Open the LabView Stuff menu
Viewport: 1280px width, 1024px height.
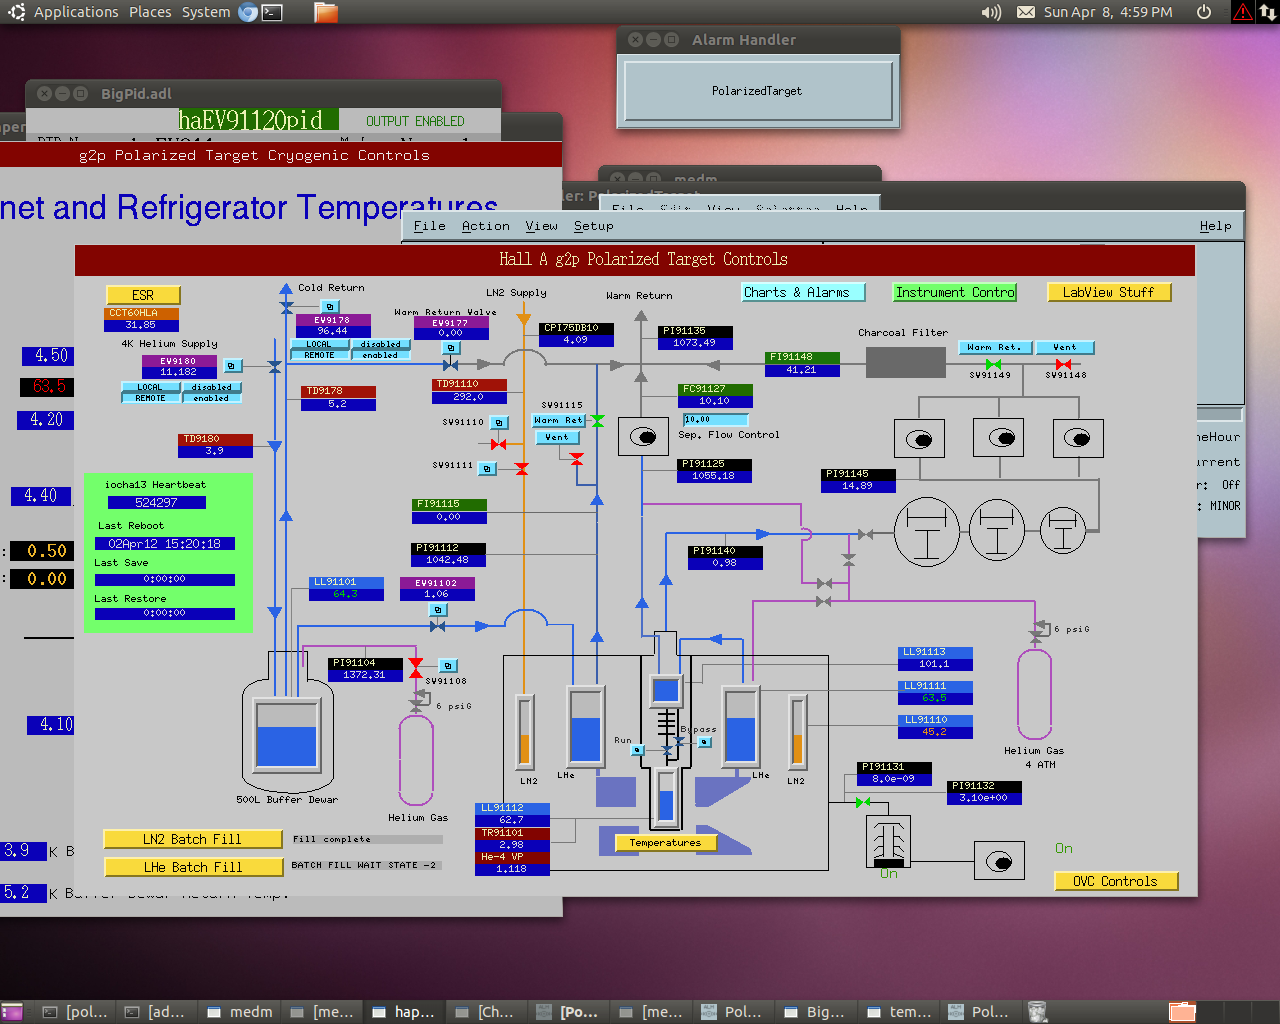(1109, 292)
